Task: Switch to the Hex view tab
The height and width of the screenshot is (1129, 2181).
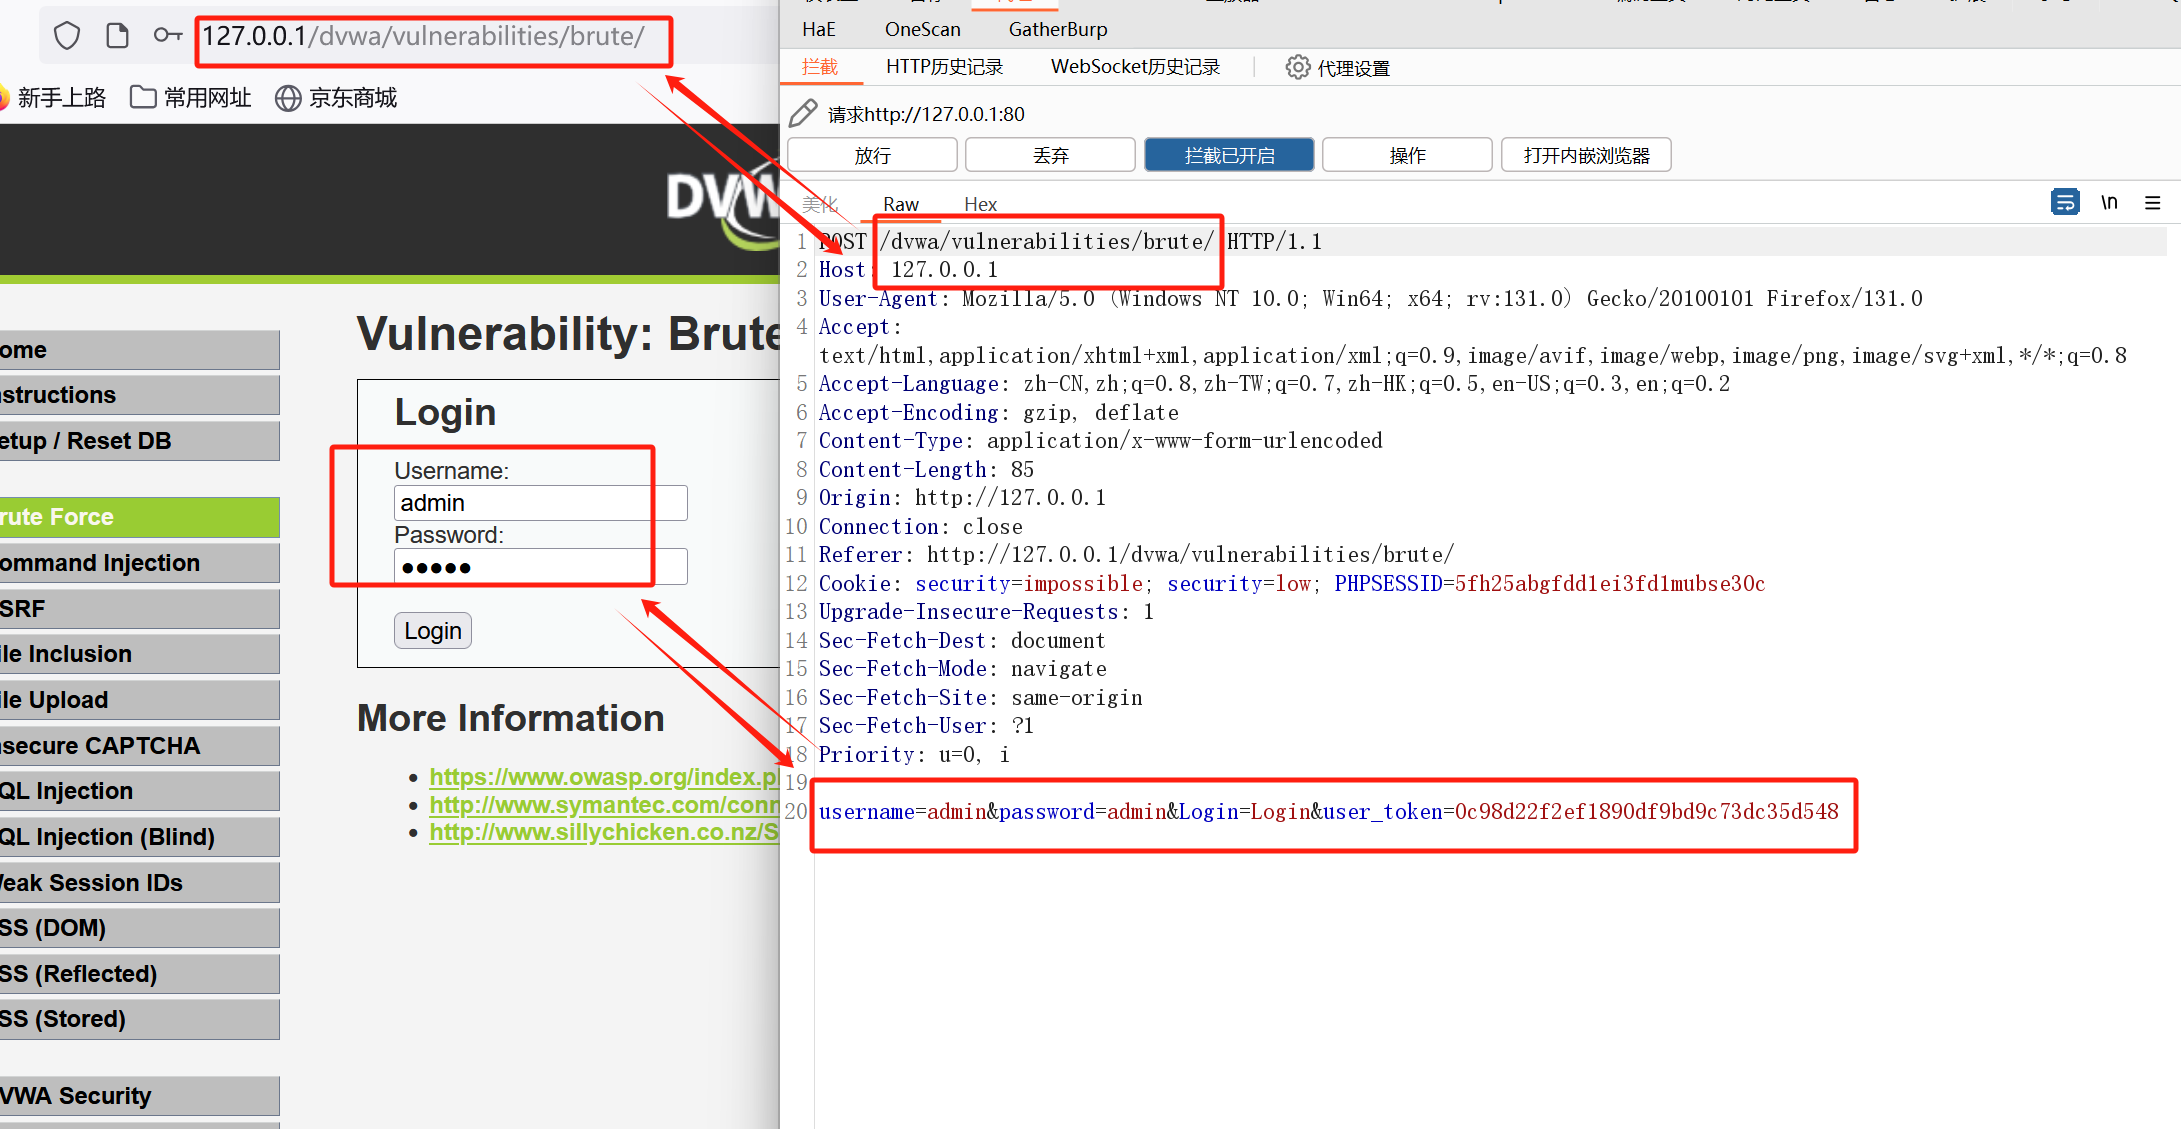Action: [980, 204]
